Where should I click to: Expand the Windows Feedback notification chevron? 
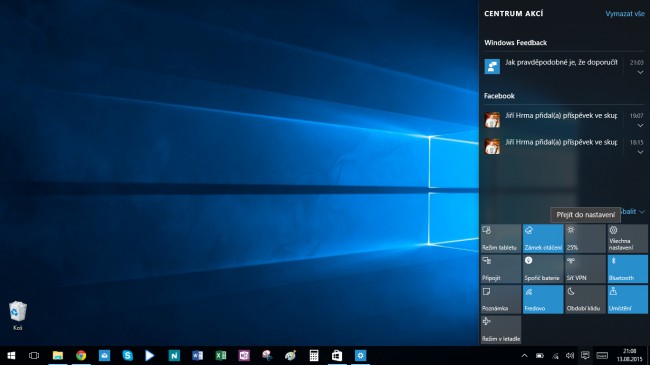coord(640,72)
